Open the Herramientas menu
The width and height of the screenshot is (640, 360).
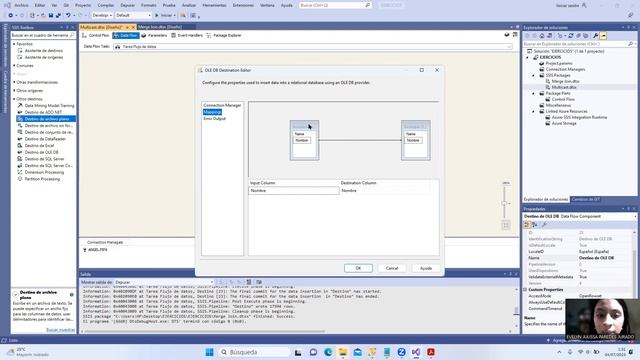pyautogui.click(x=214, y=5)
